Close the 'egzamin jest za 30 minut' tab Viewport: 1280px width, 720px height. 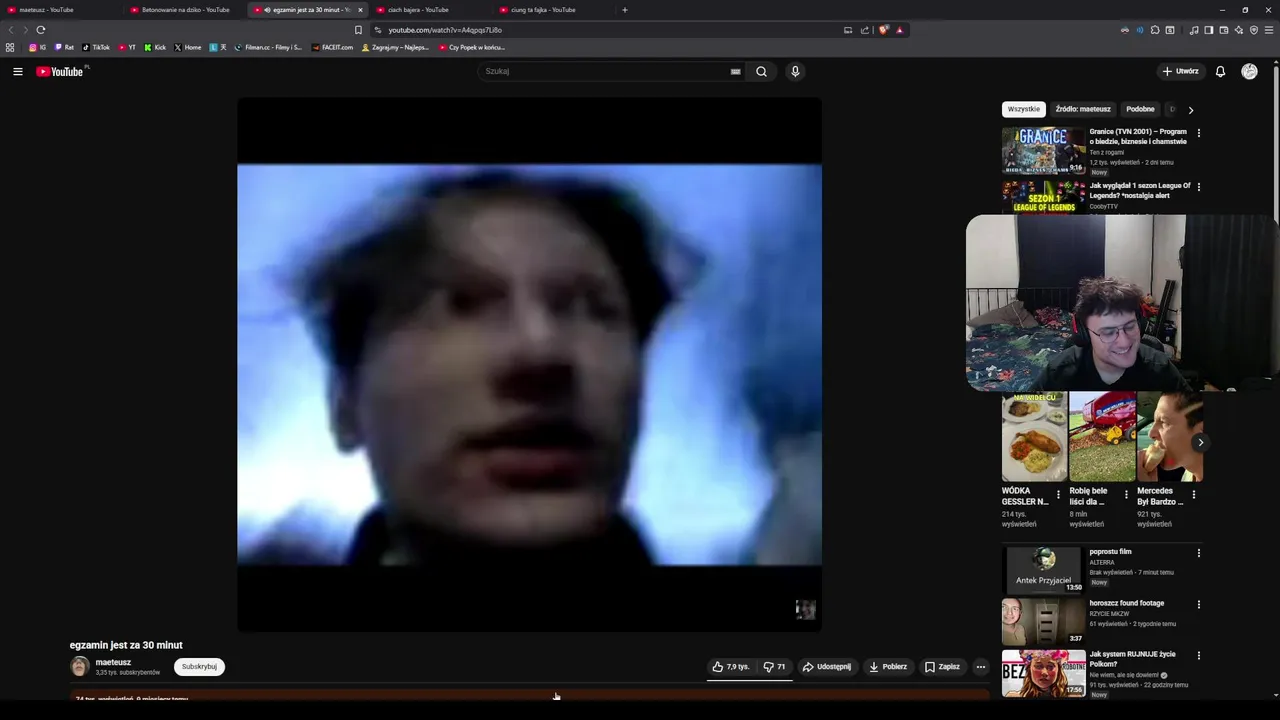point(360,10)
